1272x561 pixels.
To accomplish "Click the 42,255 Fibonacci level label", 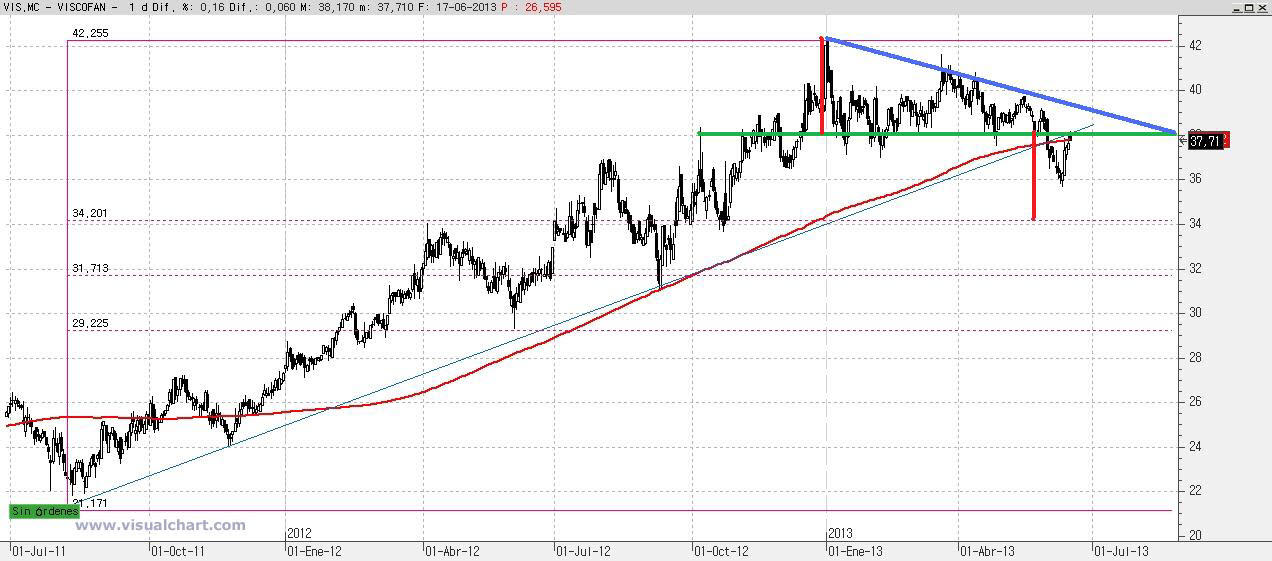I will [90, 33].
